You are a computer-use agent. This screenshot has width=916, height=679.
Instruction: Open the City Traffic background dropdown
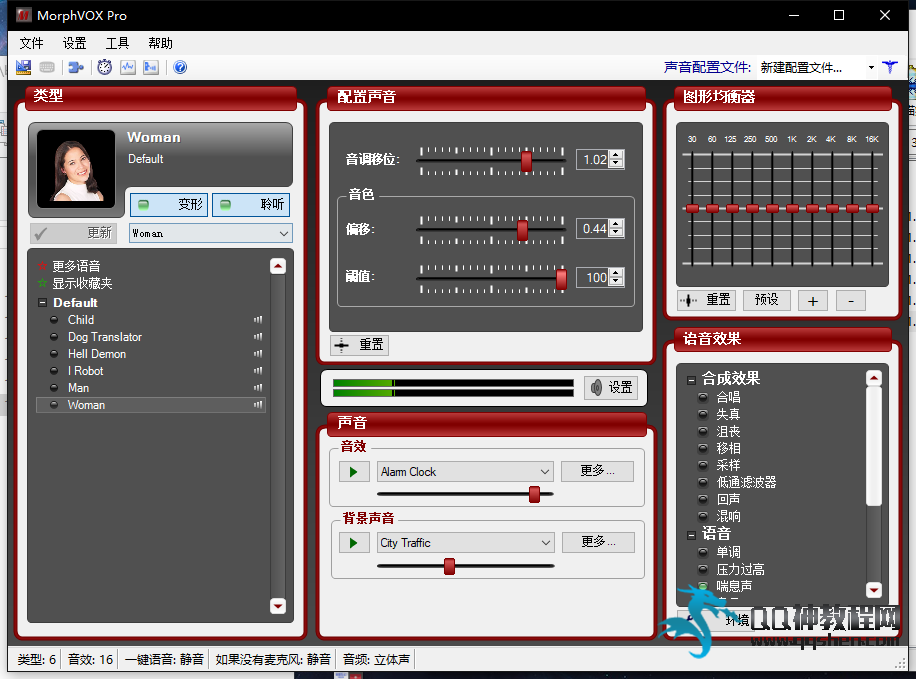coord(466,543)
